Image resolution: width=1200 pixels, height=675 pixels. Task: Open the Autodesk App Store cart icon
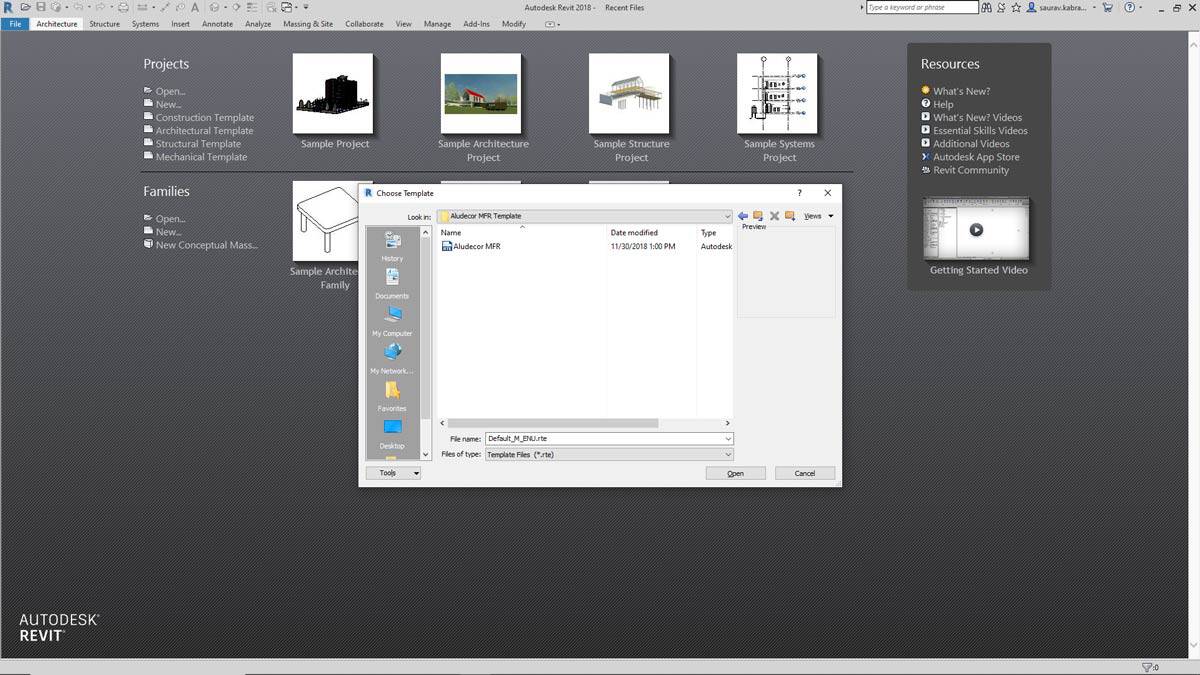pyautogui.click(x=1107, y=7)
